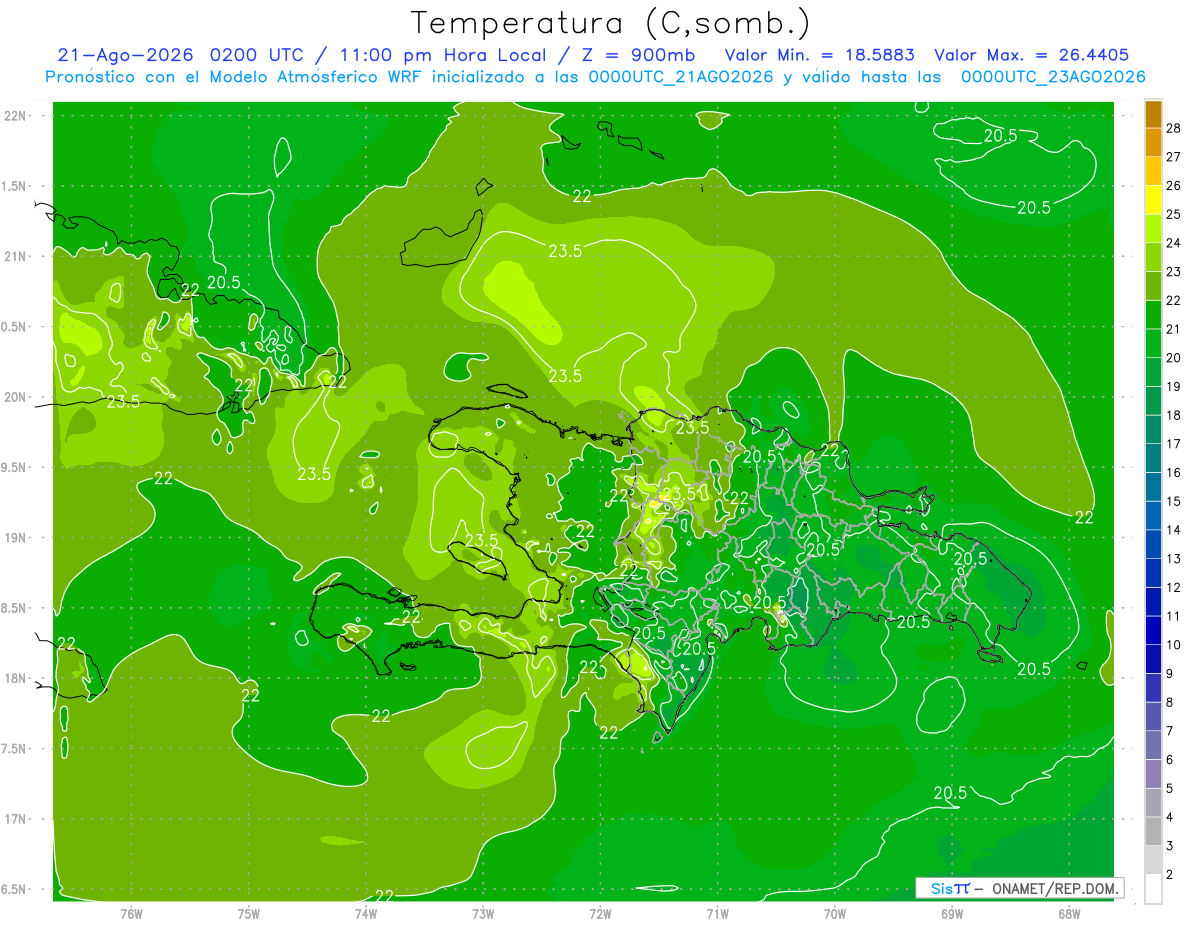Screen dimensions: 1200x927
Task: Click the orange swatch above 28 on colorbar
Action: pos(1154,114)
